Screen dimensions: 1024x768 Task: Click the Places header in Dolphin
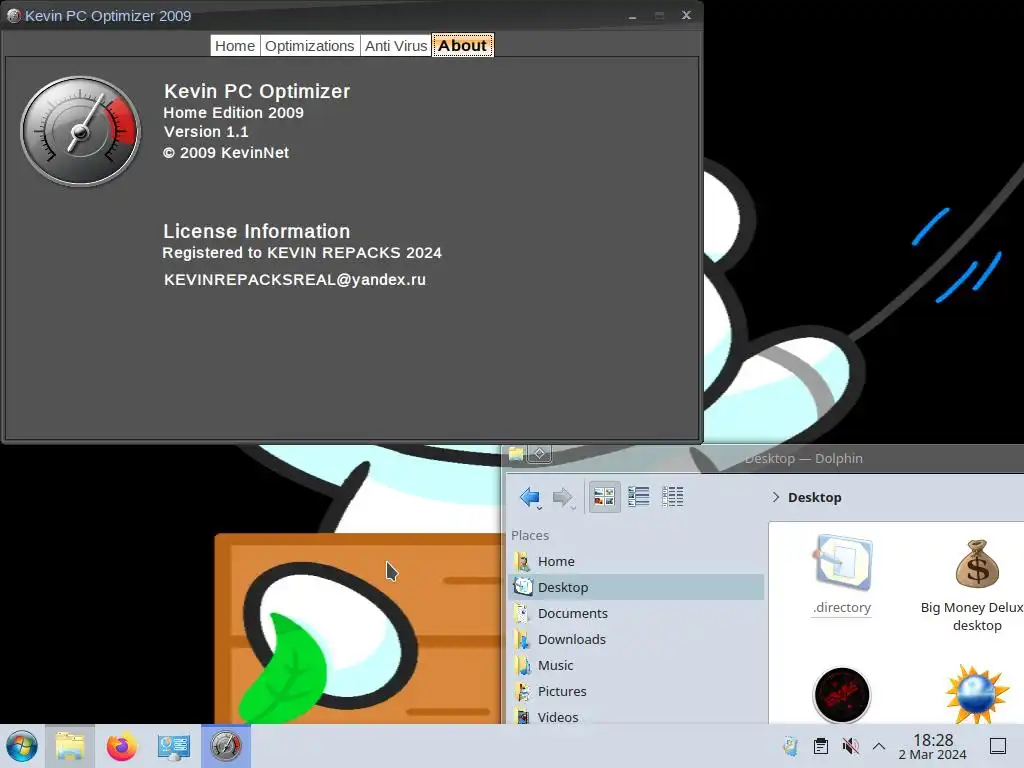(x=530, y=536)
